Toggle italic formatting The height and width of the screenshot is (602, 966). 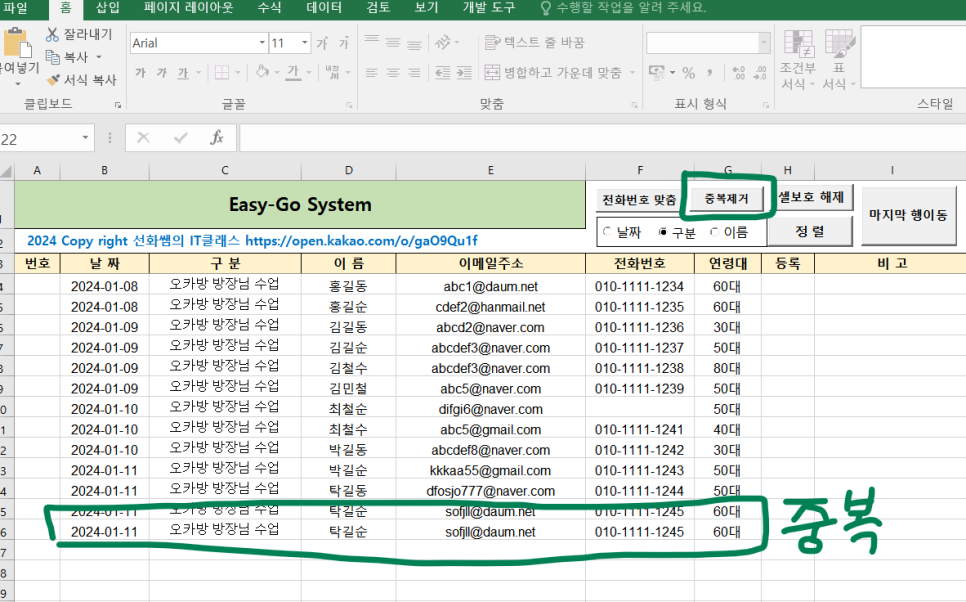(161, 73)
